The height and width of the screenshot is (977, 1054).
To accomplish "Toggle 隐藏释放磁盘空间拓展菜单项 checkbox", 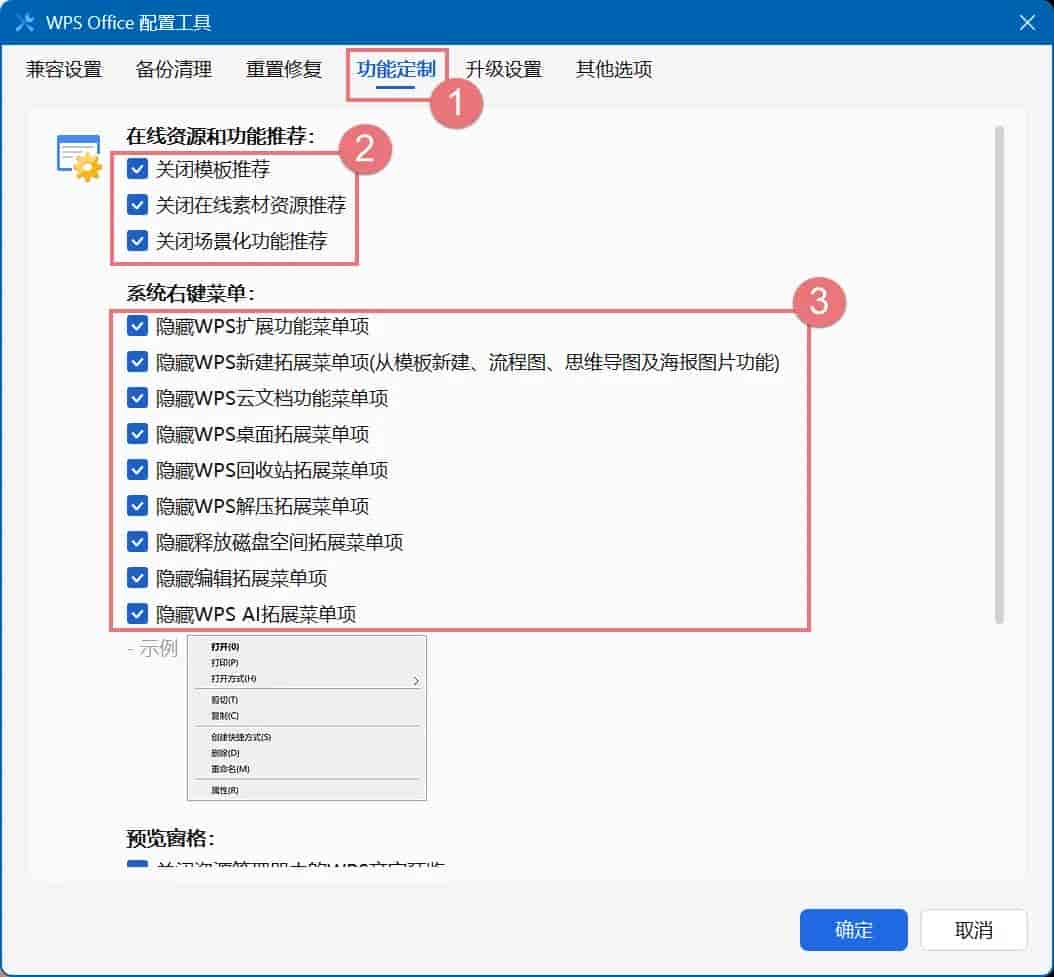I will 137,541.
